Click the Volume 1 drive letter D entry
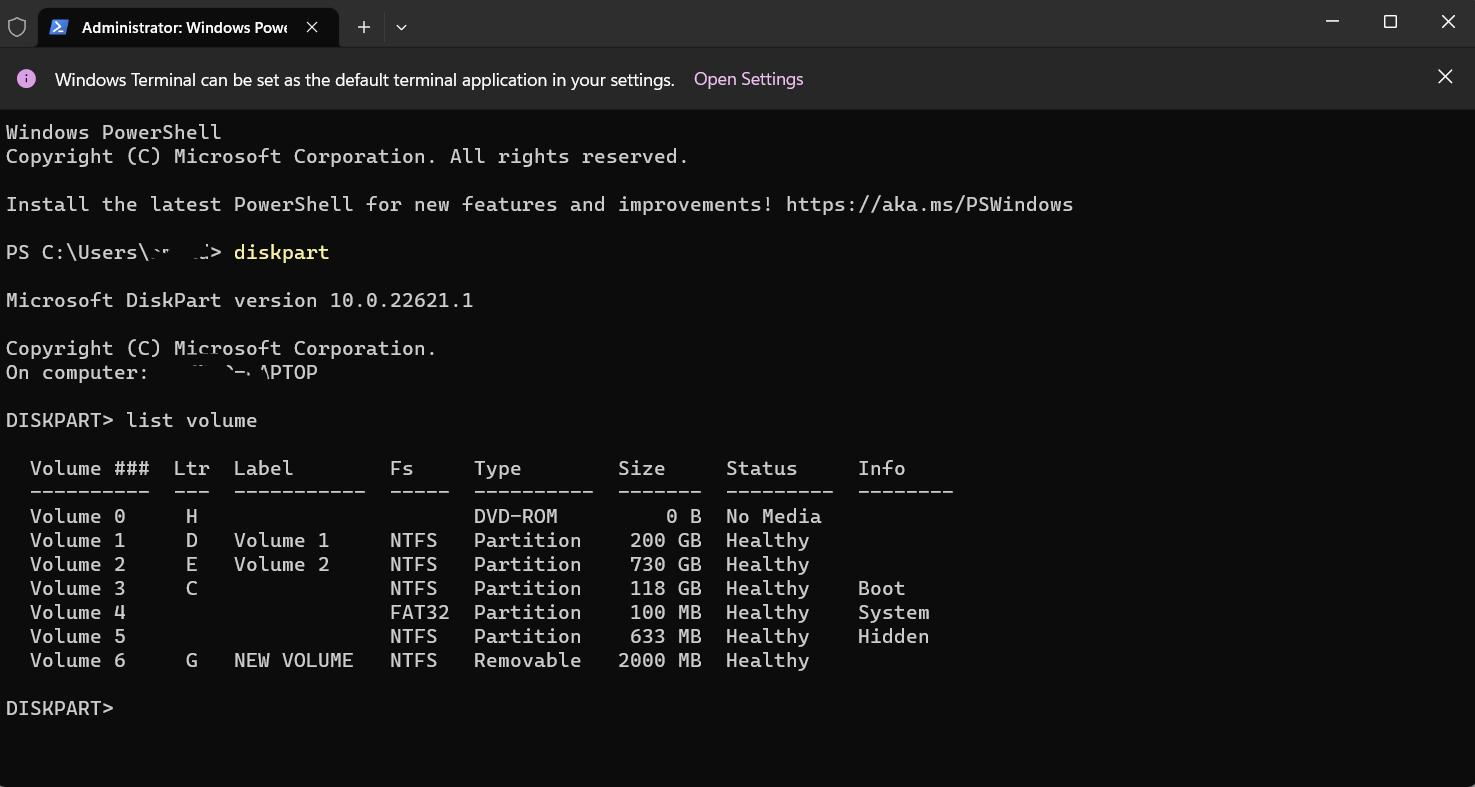 pos(191,540)
